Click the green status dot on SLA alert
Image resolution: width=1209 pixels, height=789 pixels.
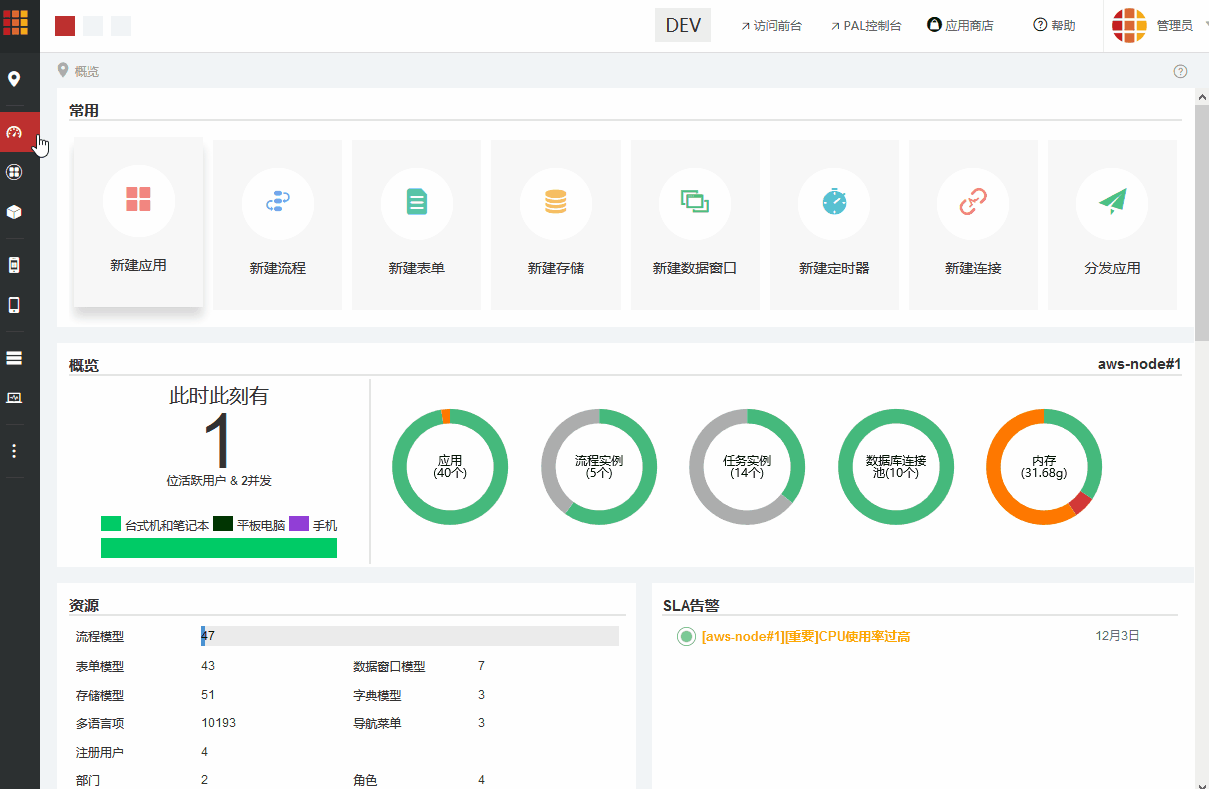[686, 636]
